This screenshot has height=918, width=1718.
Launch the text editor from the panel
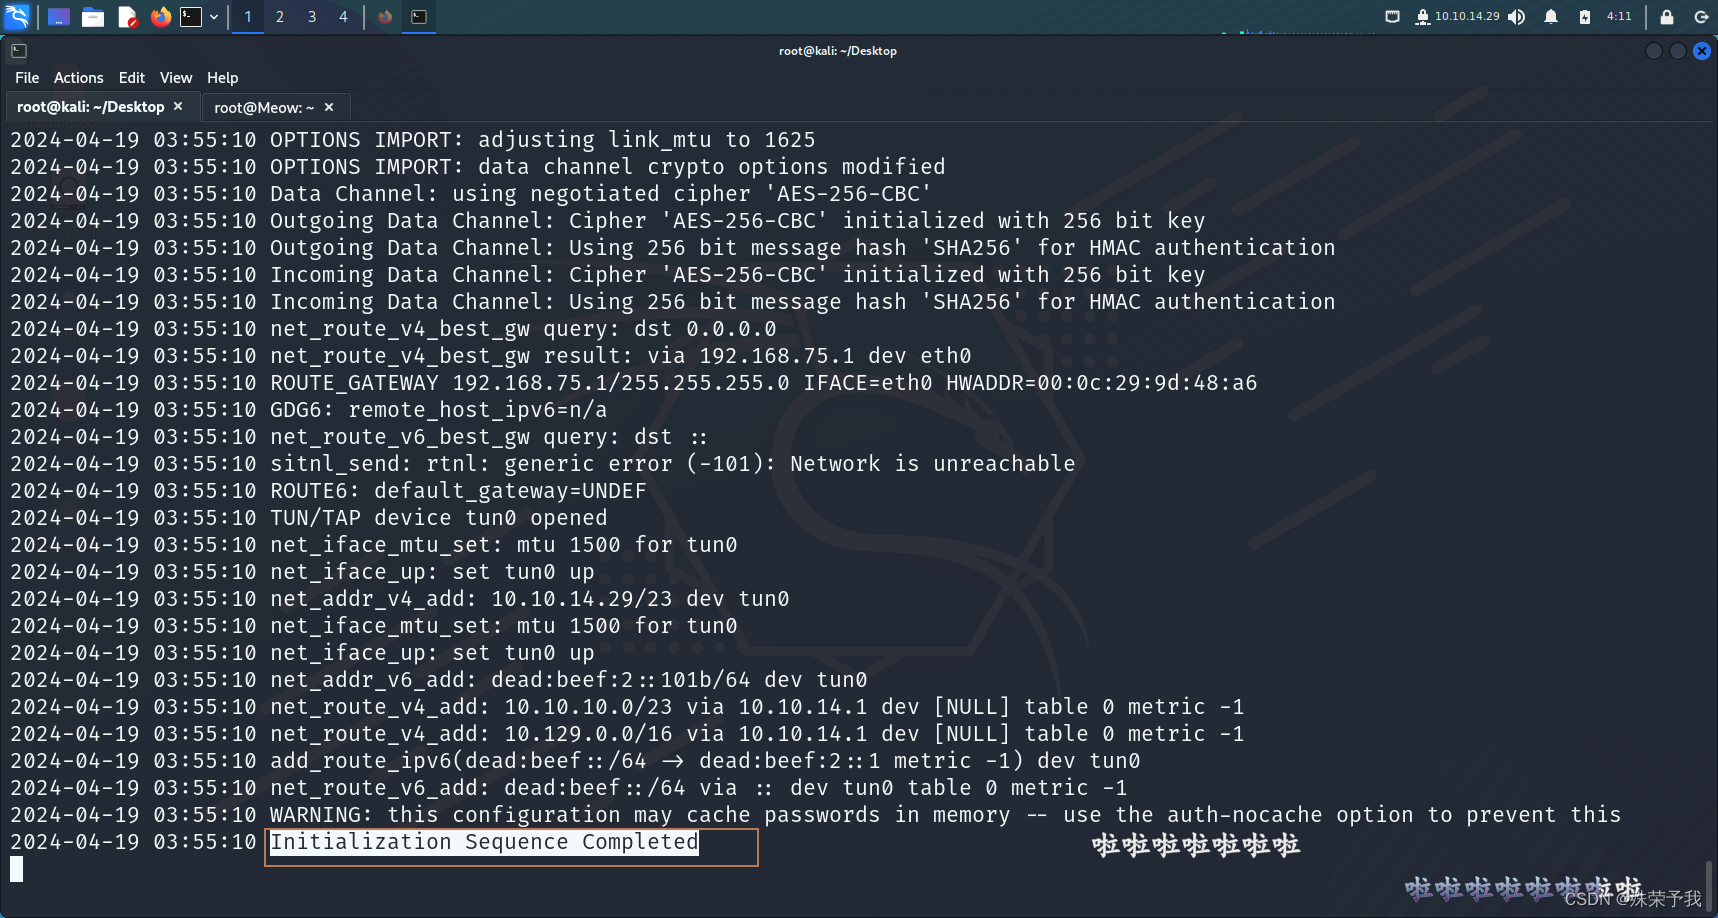pos(127,17)
